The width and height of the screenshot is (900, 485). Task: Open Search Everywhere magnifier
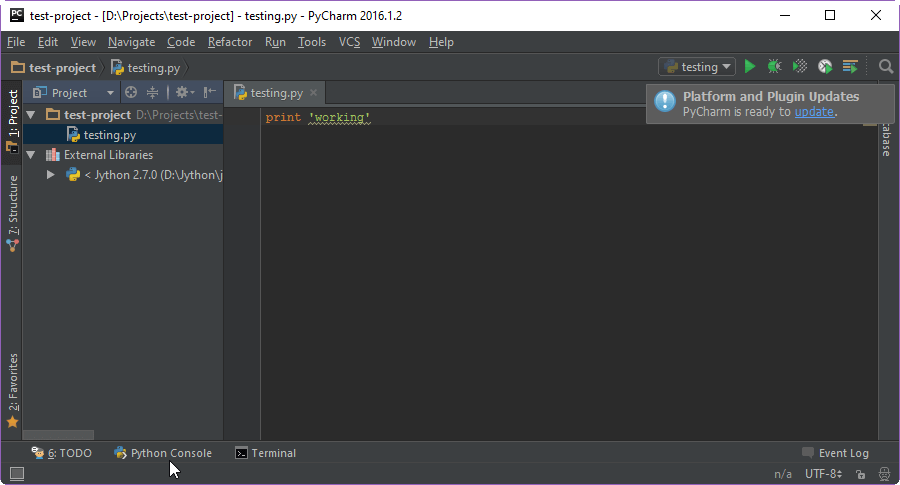(x=886, y=67)
